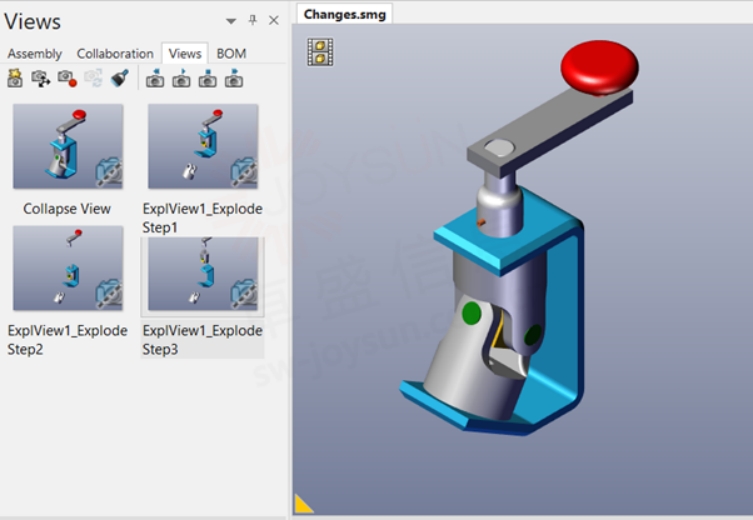Click the green pin on the model
The width and height of the screenshot is (753, 520).
472,313
